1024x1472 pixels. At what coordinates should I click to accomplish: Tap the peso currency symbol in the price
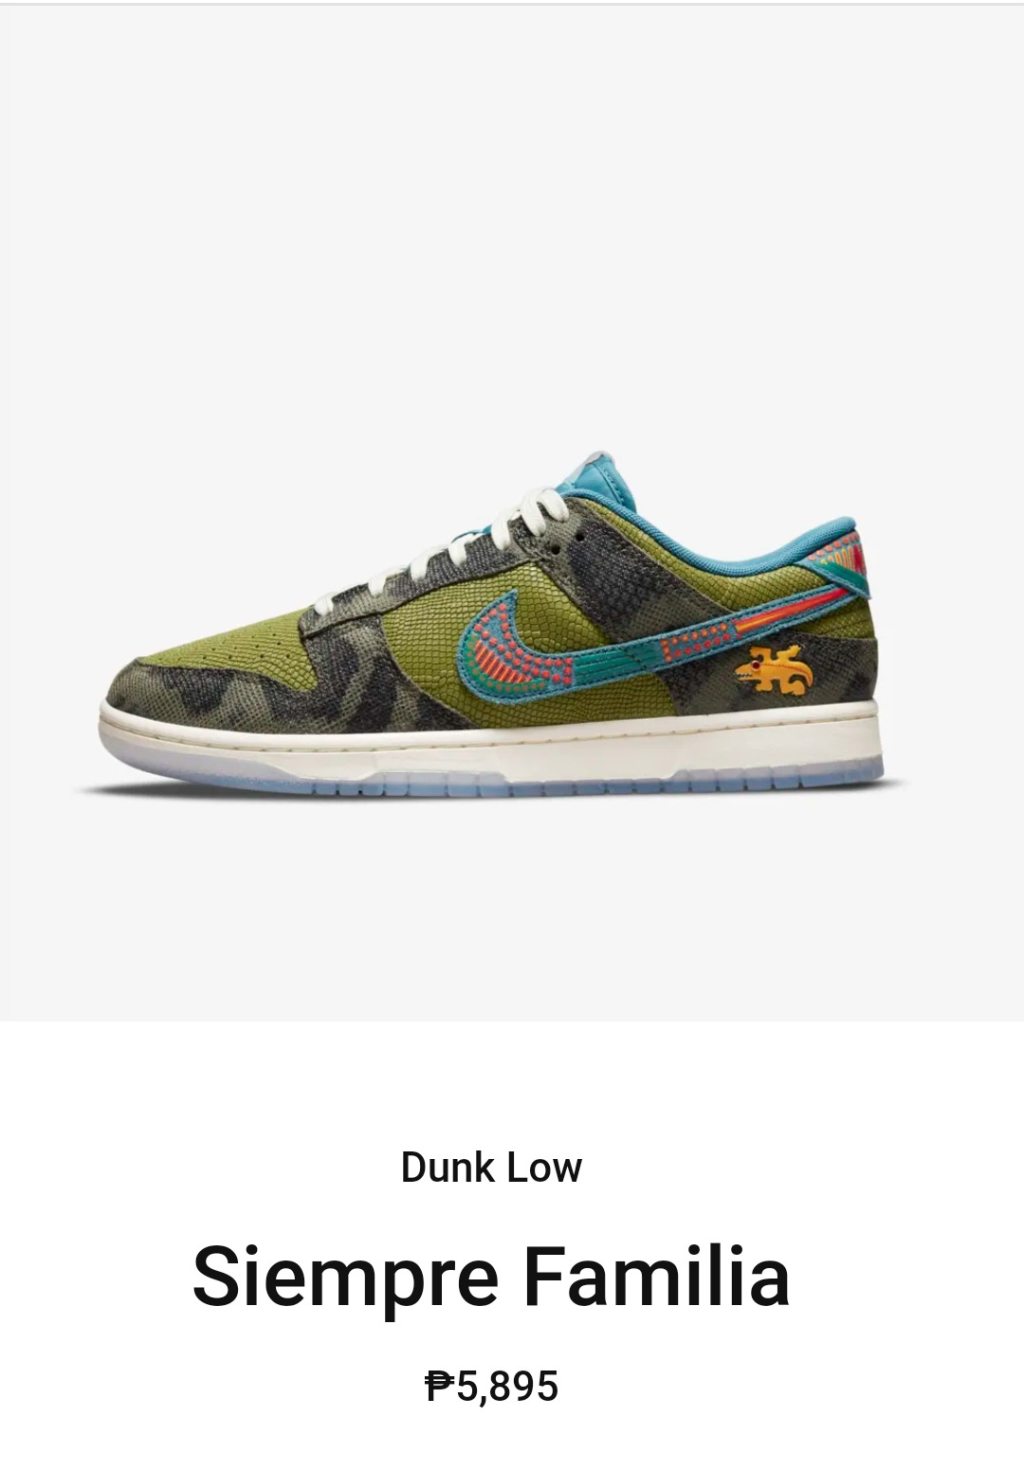coord(440,1387)
